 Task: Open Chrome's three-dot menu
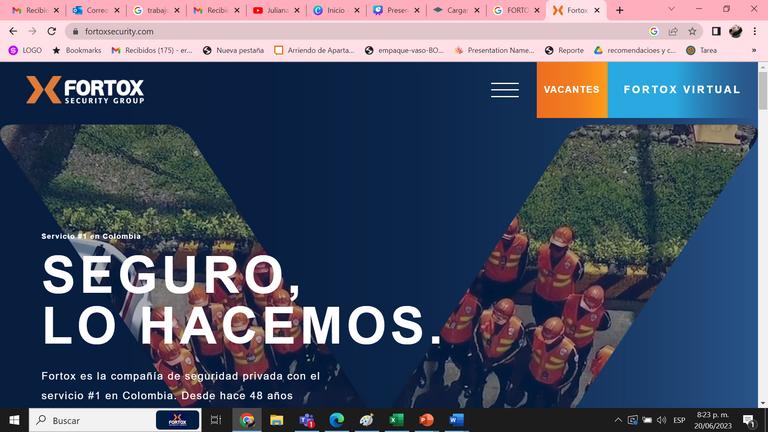pyautogui.click(x=755, y=31)
